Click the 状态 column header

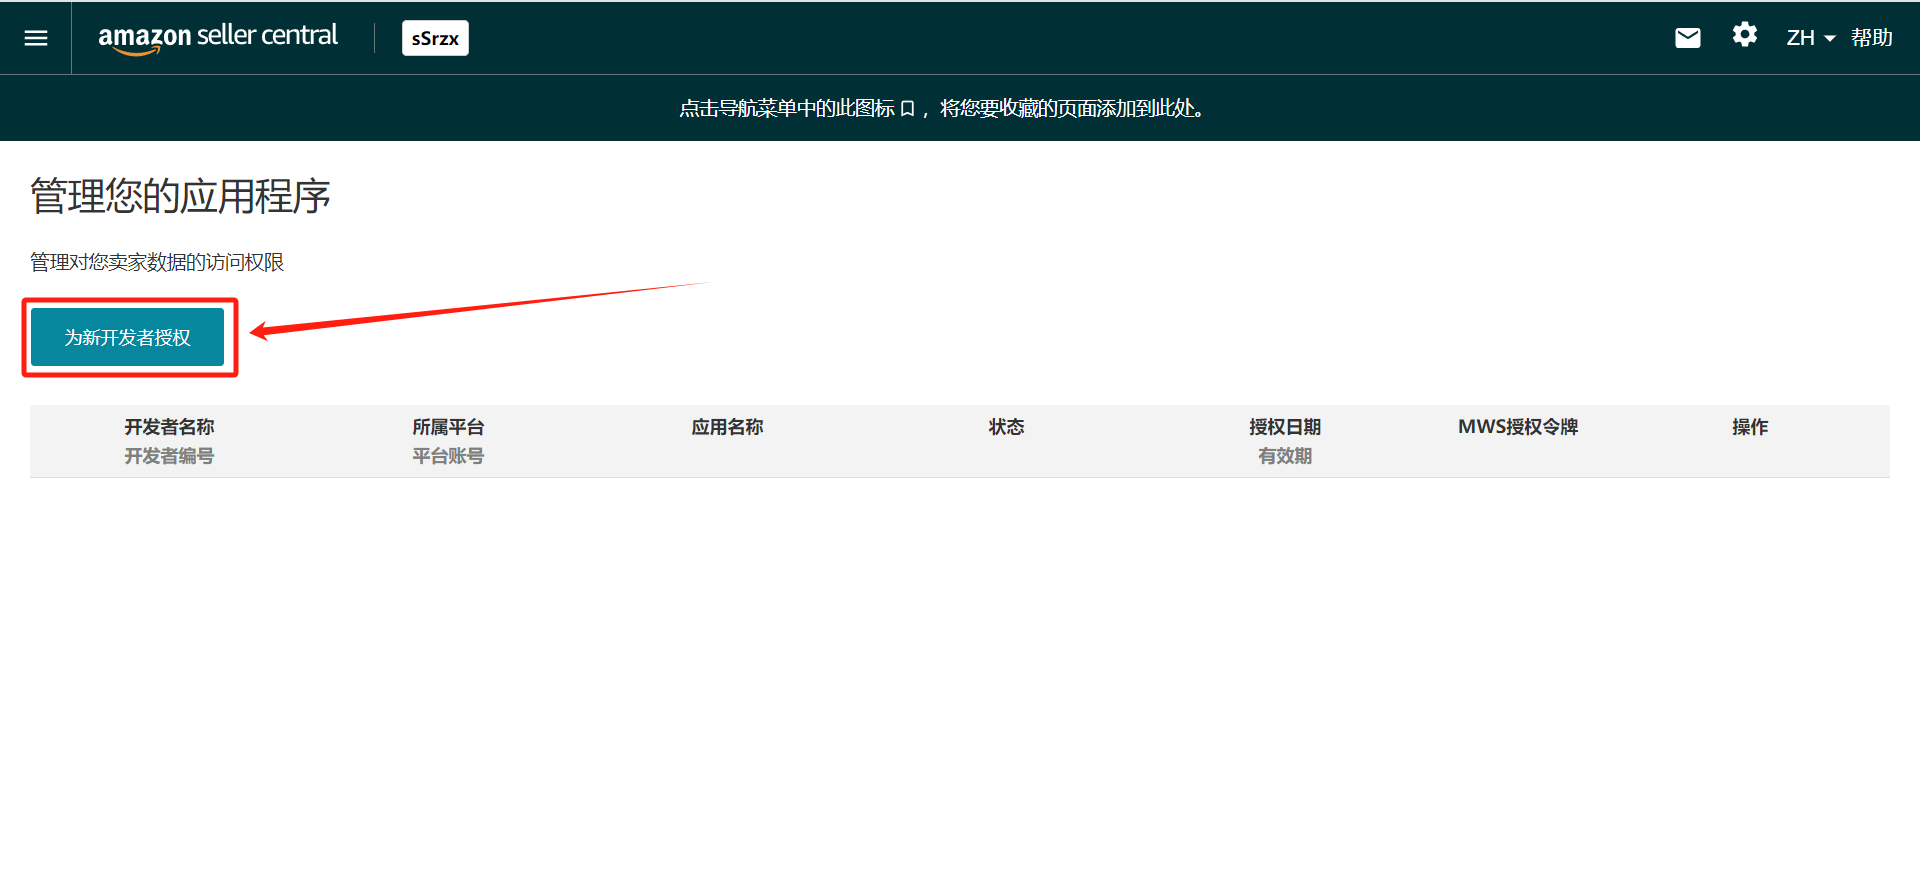pos(1006,427)
